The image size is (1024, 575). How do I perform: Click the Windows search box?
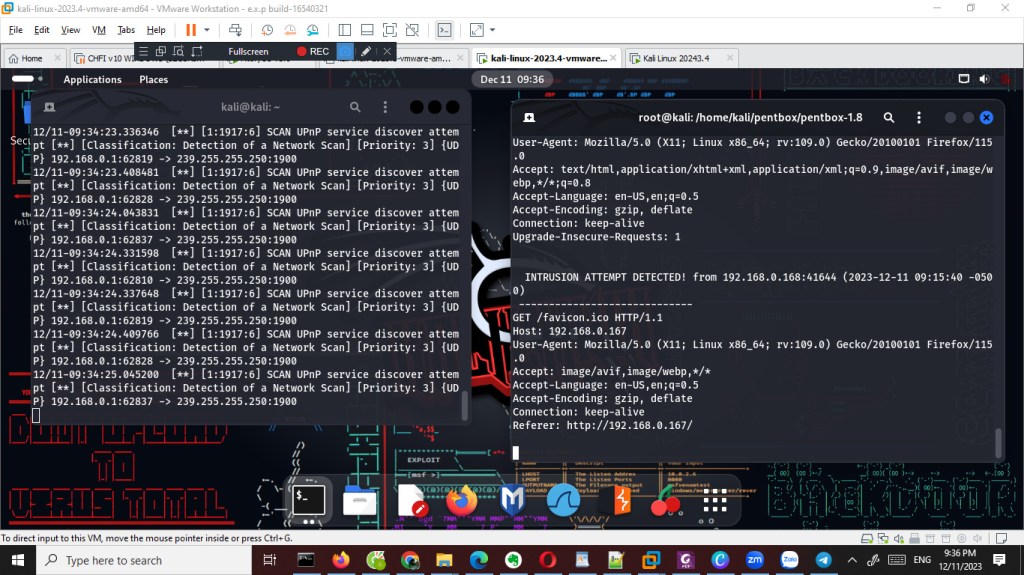[x=144, y=561]
